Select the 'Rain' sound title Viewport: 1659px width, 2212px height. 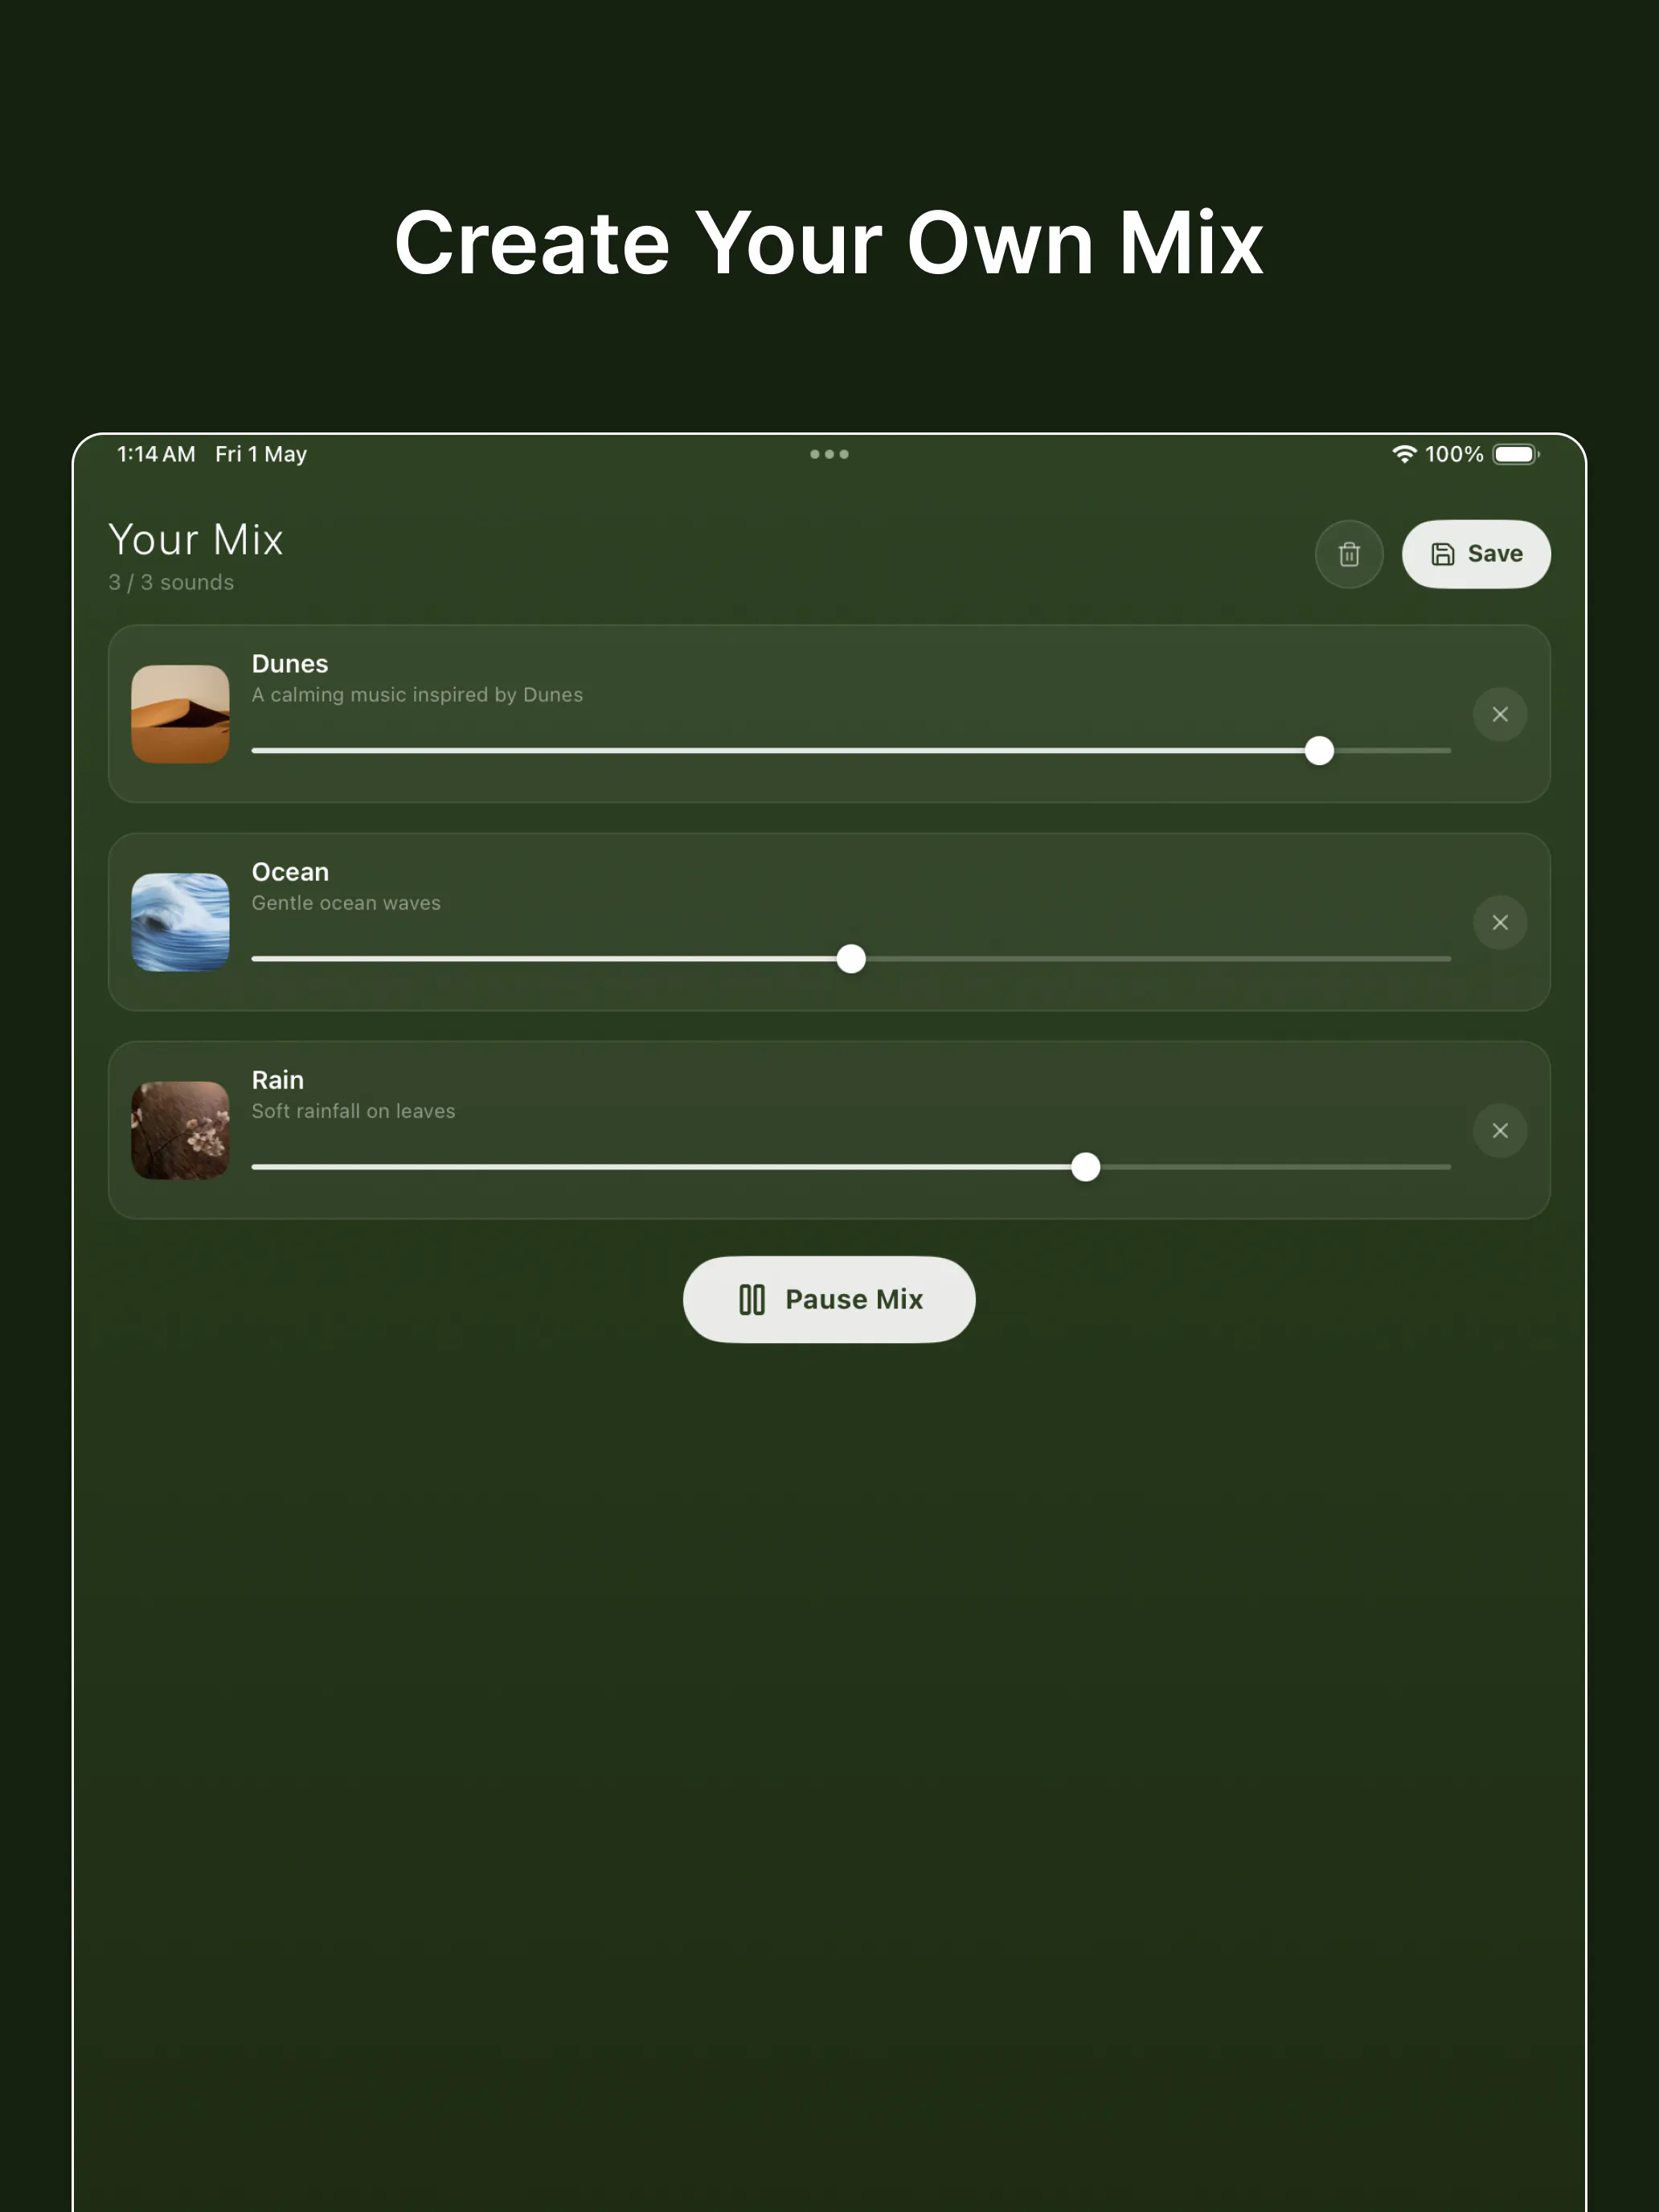[277, 1080]
